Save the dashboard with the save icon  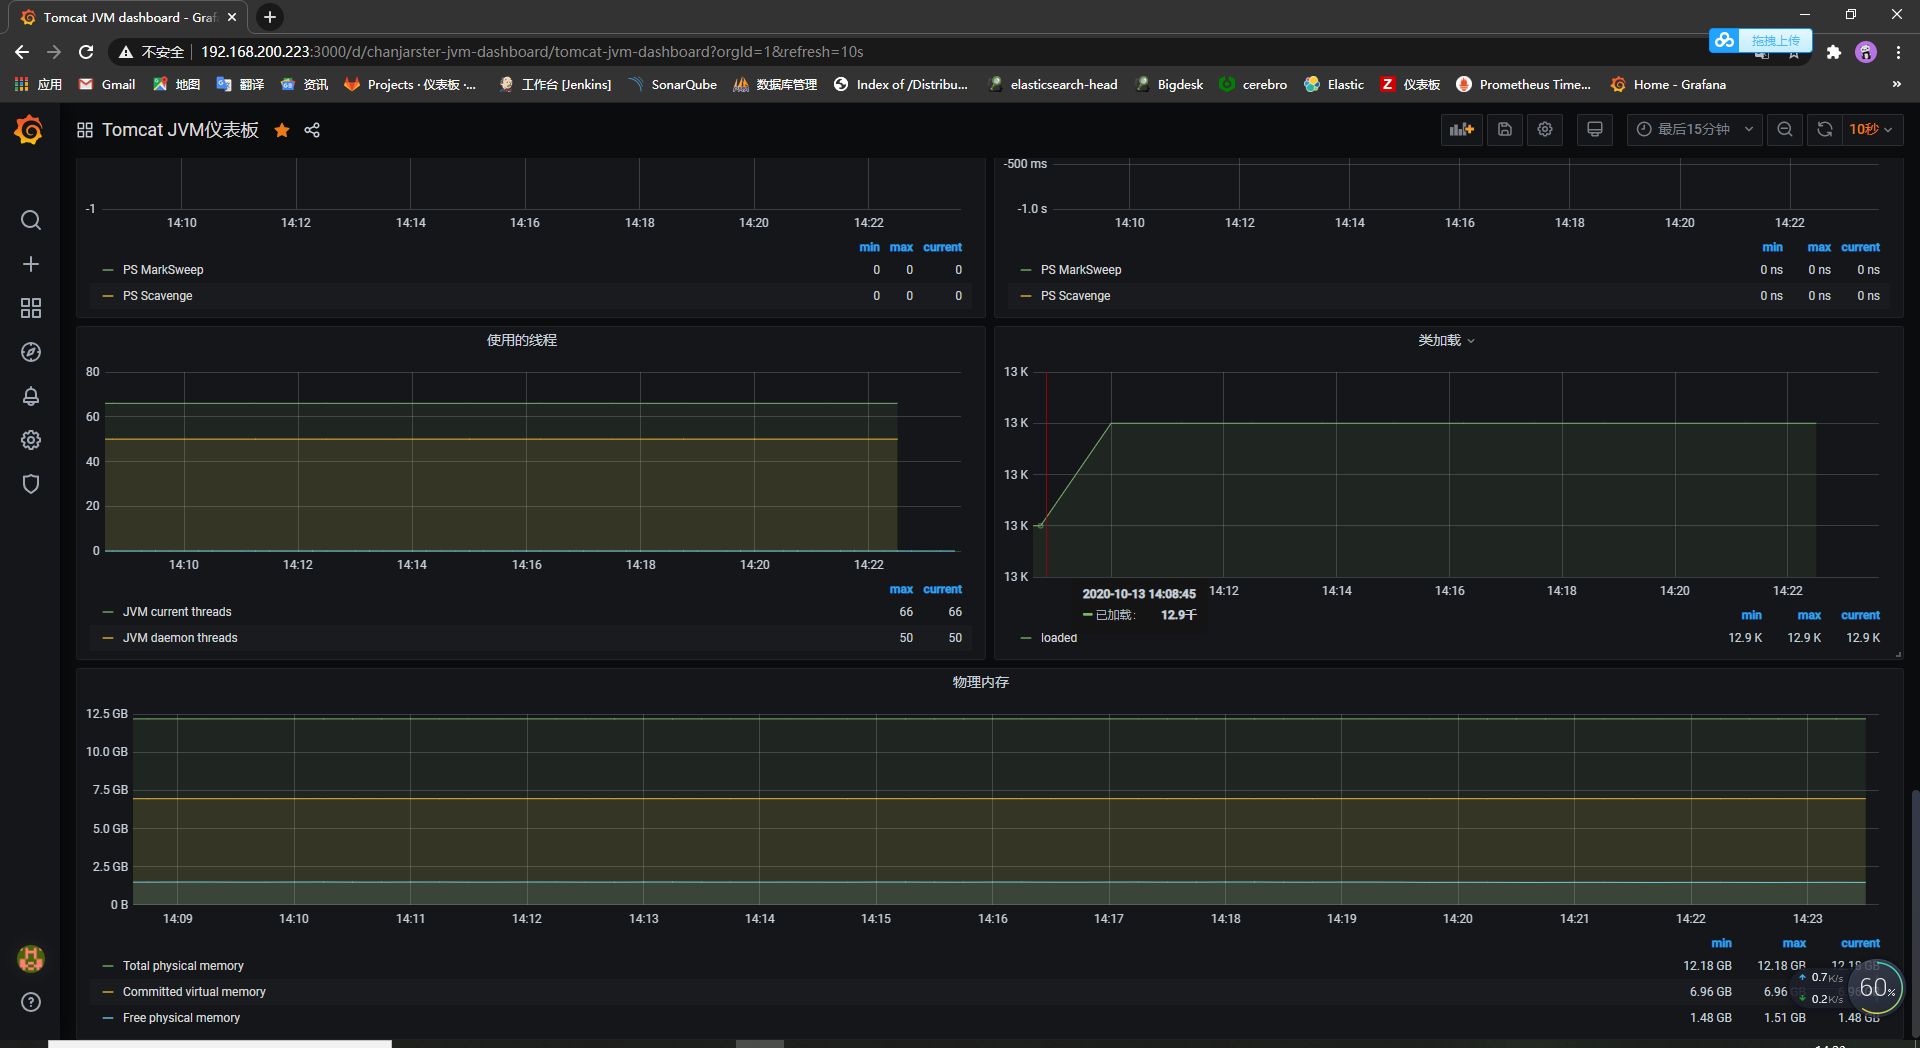click(1504, 130)
